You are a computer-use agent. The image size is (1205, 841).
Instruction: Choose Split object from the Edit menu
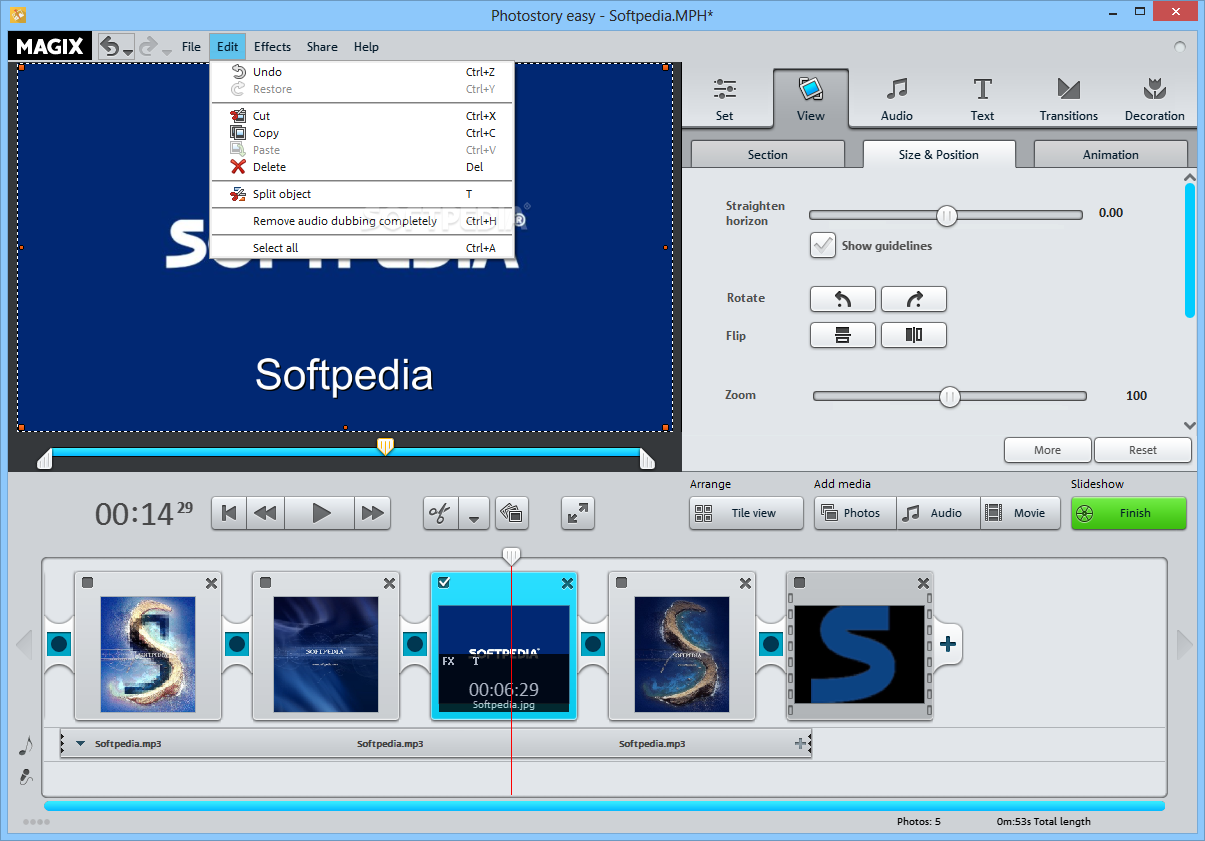362,194
